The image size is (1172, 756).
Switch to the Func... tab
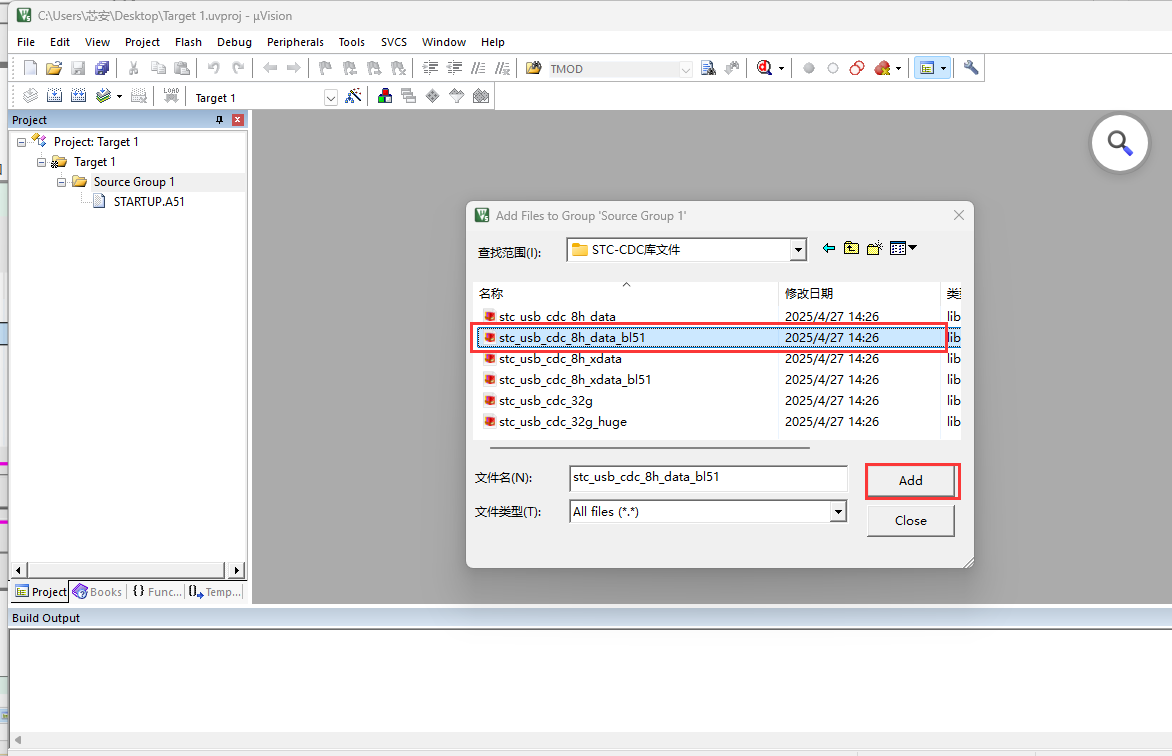pos(157,591)
